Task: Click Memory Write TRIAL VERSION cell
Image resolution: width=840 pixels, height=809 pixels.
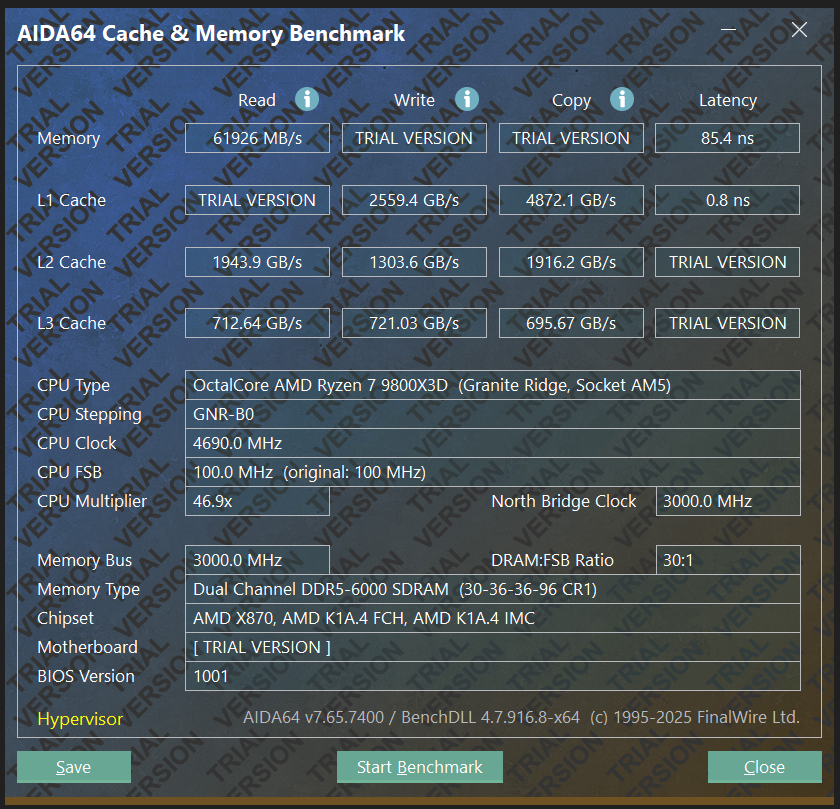Action: [414, 138]
